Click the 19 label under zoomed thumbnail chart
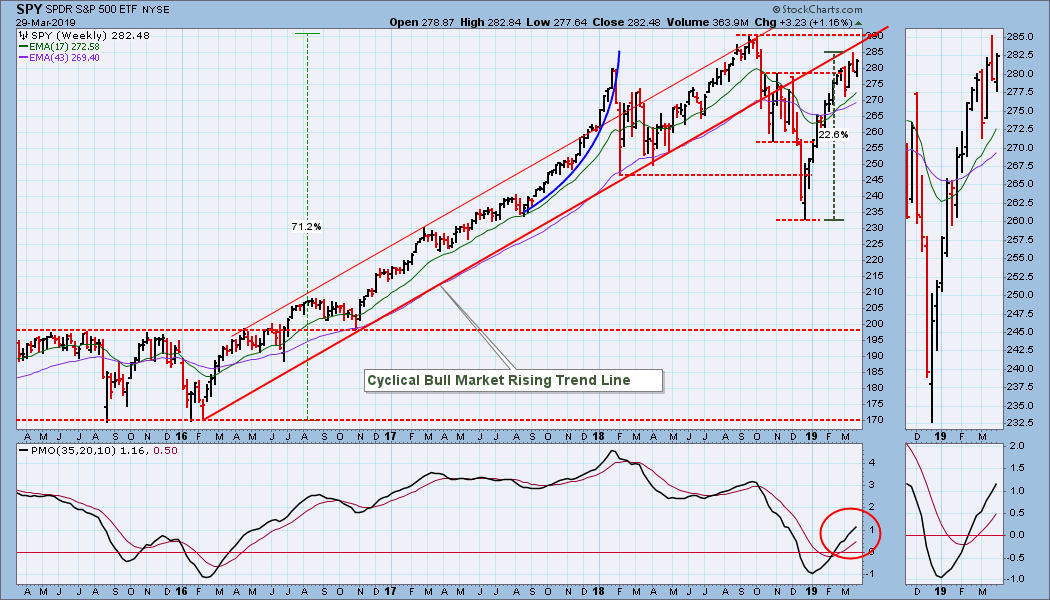Viewport: 1050px width, 600px height. [x=940, y=436]
